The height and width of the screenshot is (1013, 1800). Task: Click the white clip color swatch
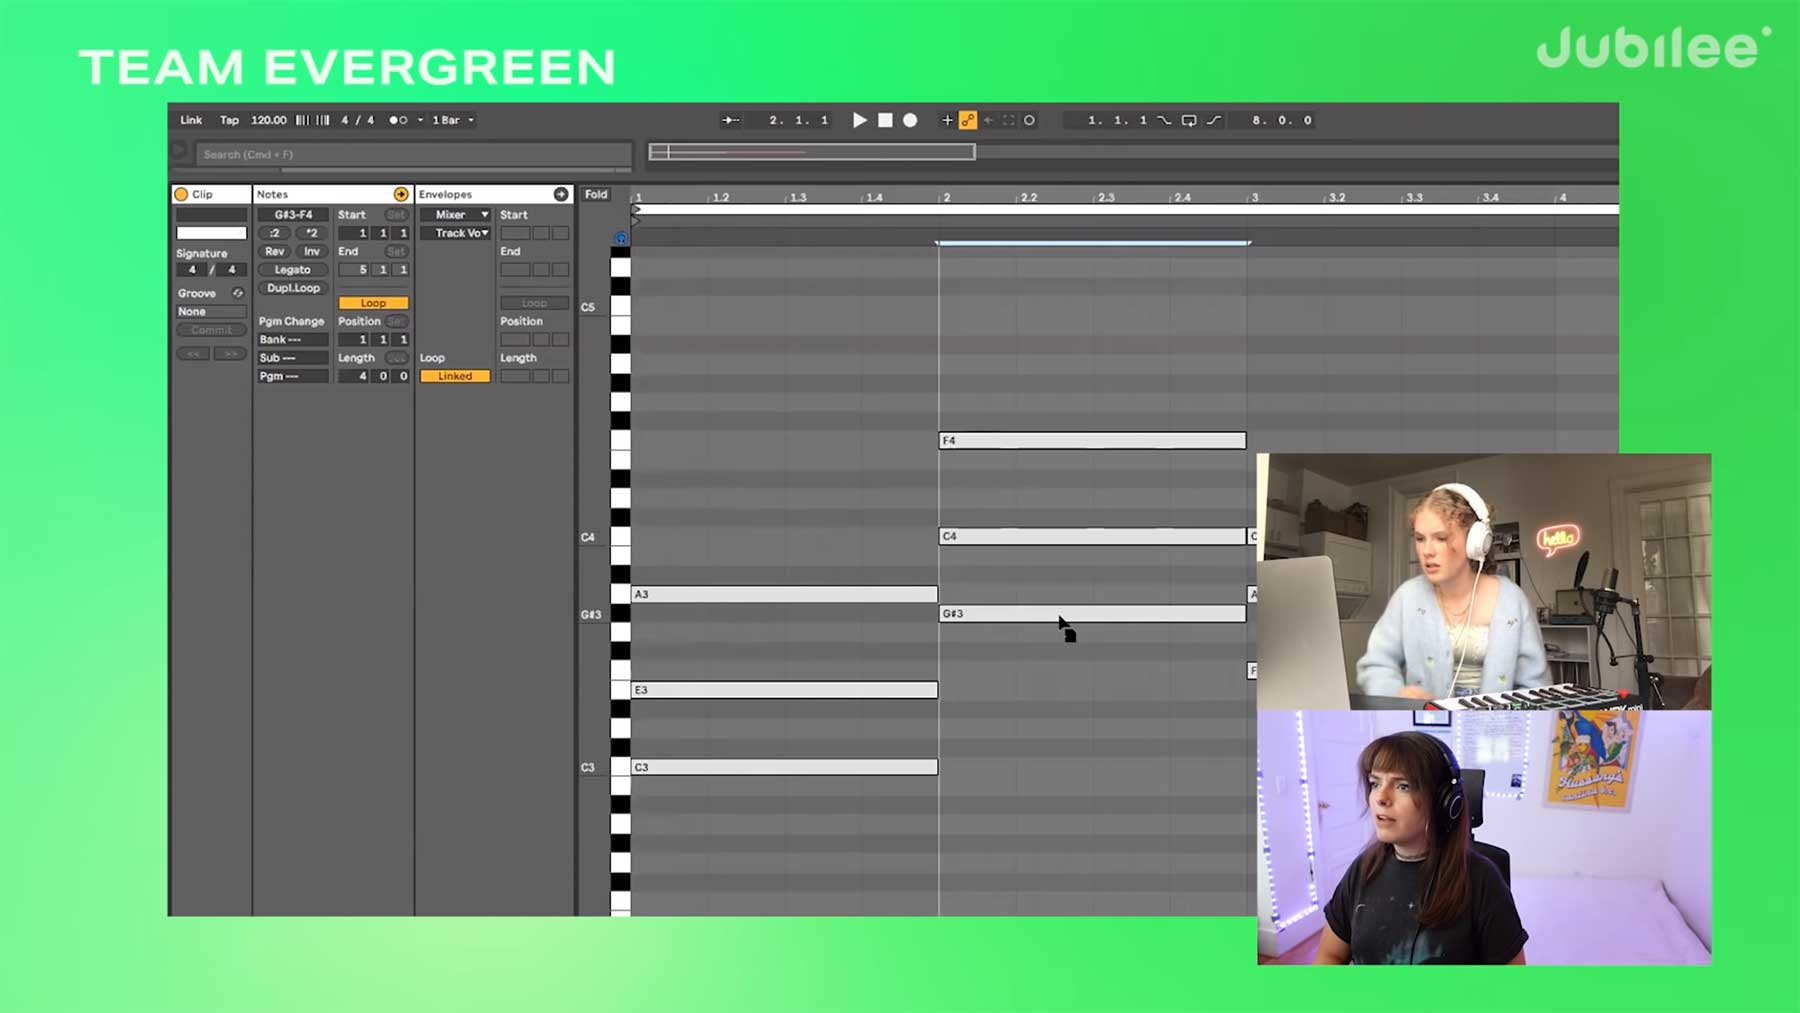pyautogui.click(x=211, y=233)
